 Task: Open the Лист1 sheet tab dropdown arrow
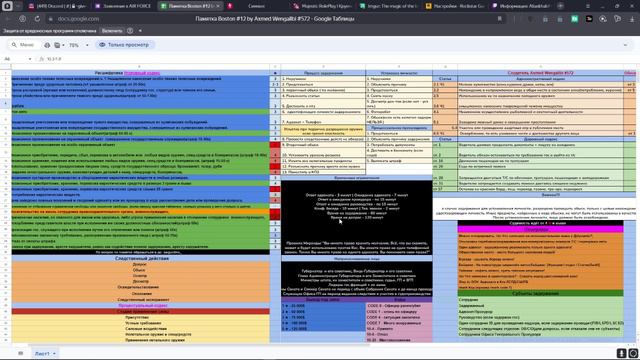click(54, 353)
